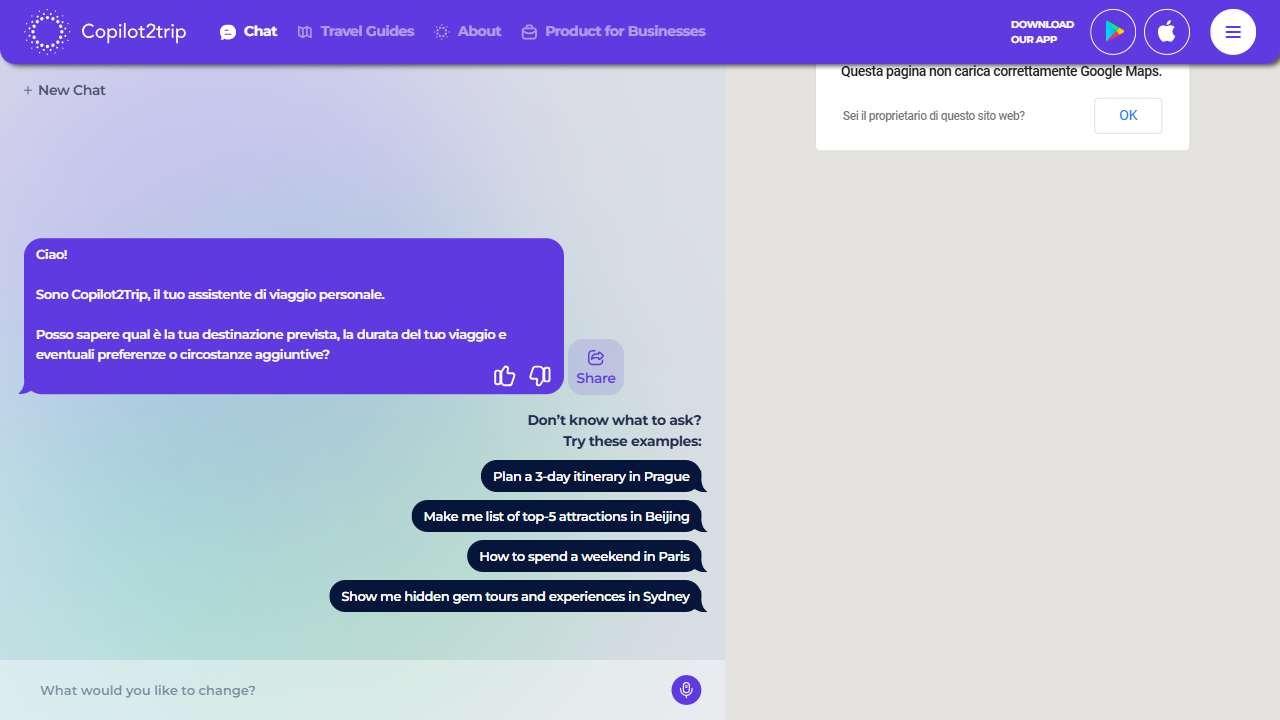Image resolution: width=1280 pixels, height=720 pixels.
Task: Click the chat bubble icon in navigation
Action: coord(228,32)
